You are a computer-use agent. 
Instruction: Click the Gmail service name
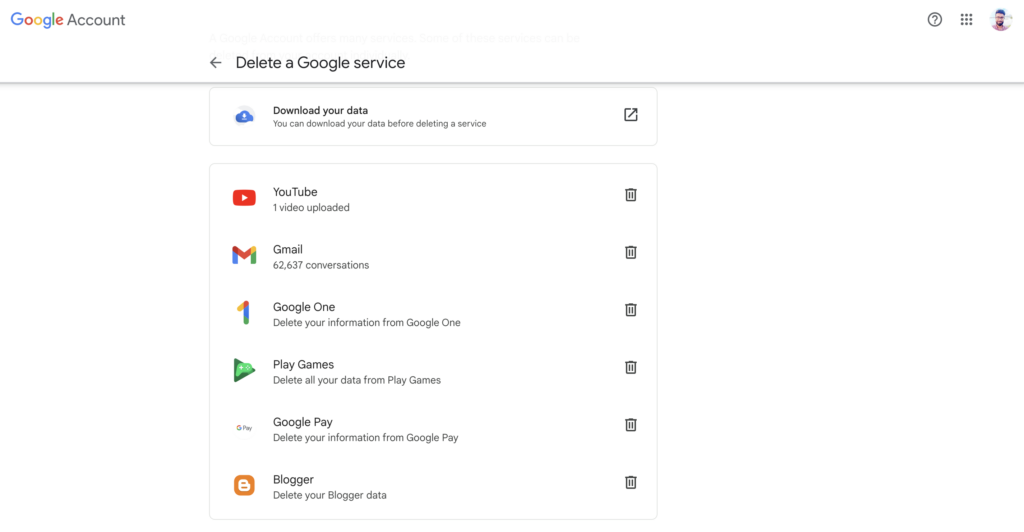[287, 249]
